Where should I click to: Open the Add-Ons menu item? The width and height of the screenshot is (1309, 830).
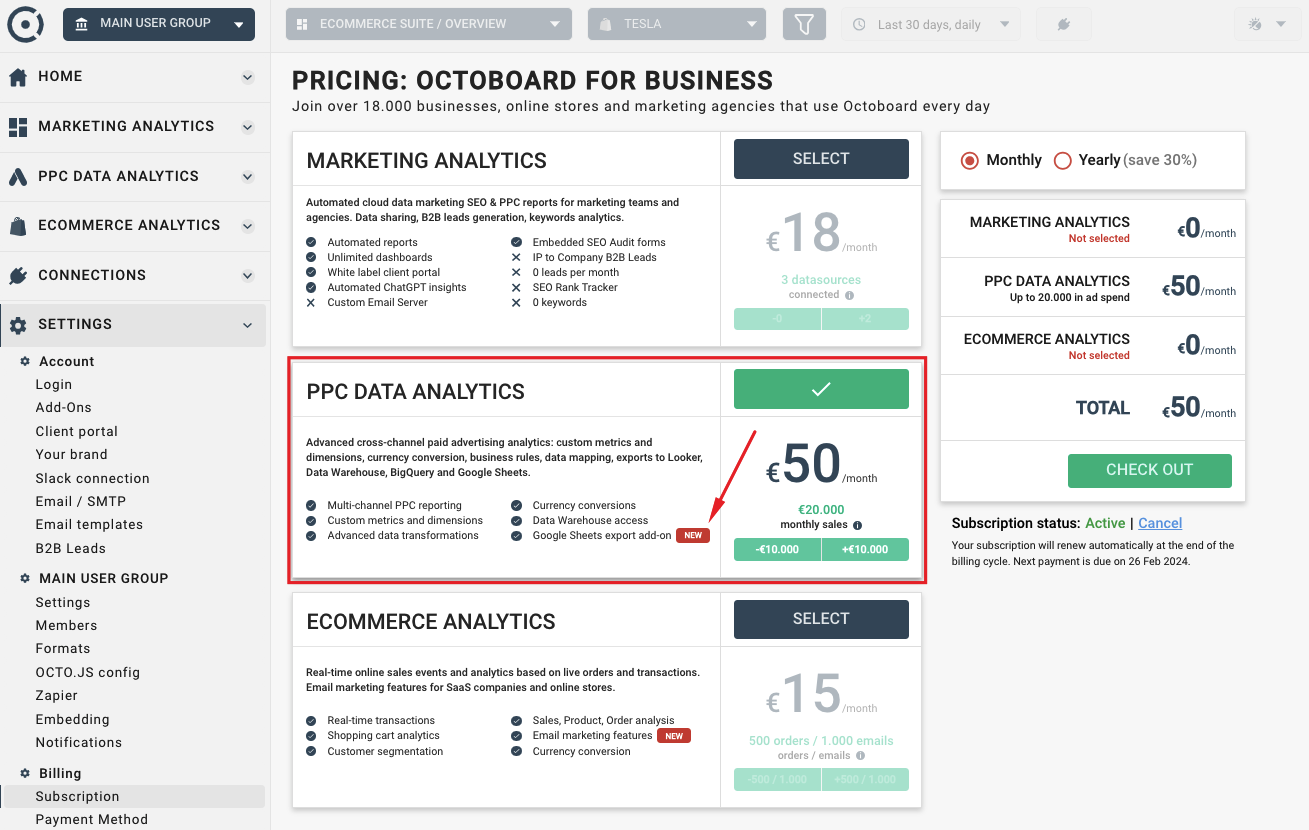(x=64, y=408)
